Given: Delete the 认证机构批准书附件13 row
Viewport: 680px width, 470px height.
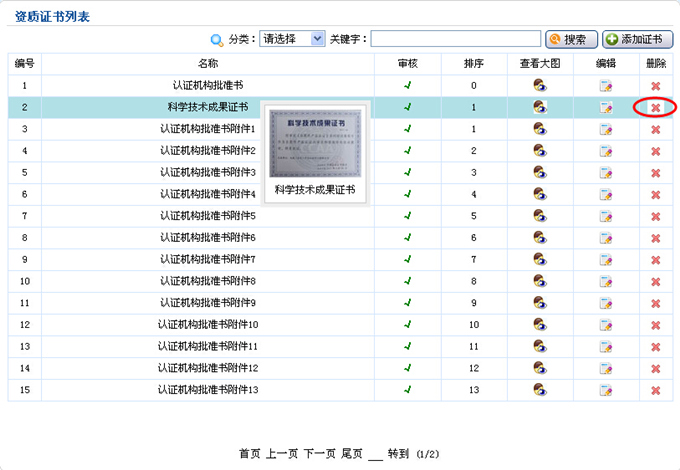Looking at the screenshot, I should point(655,390).
